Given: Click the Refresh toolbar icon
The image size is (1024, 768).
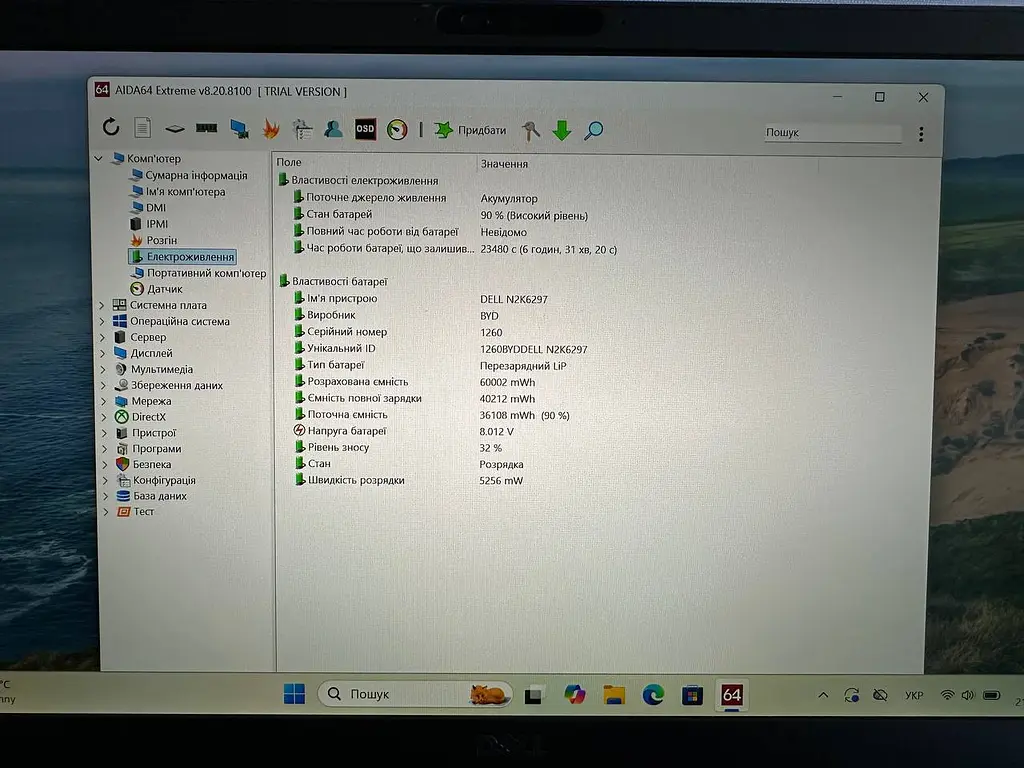Looking at the screenshot, I should (x=111, y=127).
